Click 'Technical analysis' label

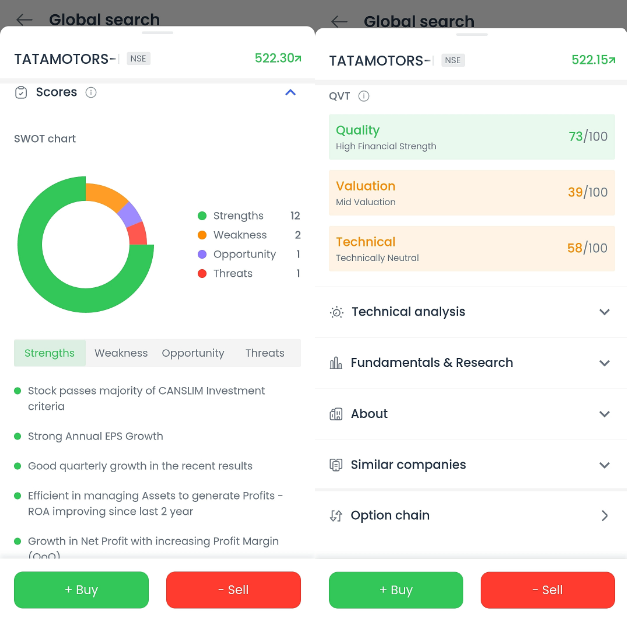pos(408,312)
